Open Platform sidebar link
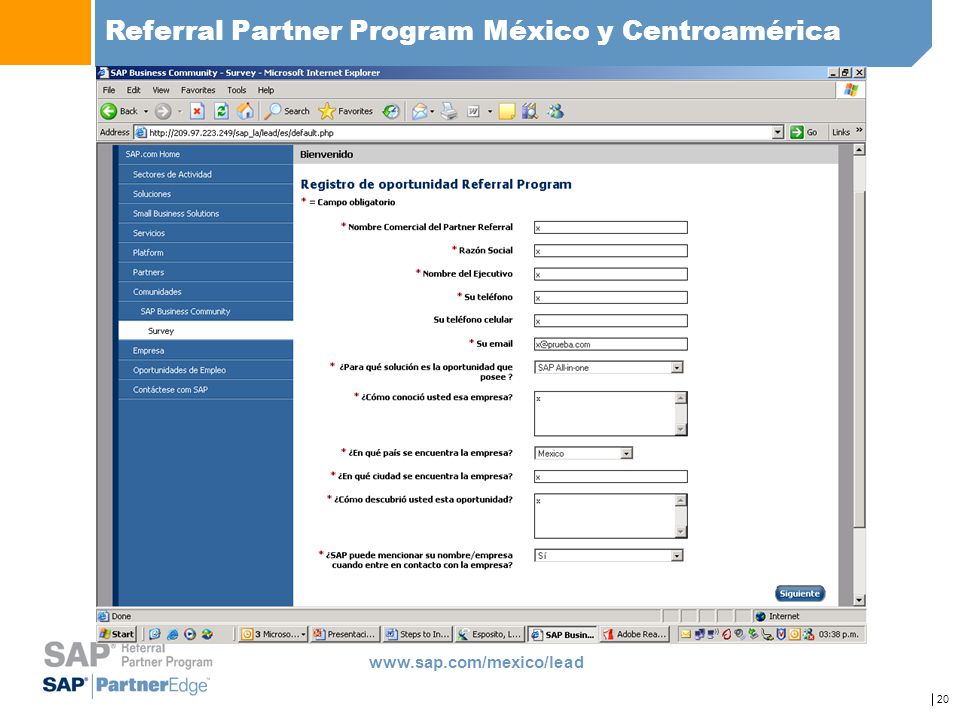The image size is (960, 720). tap(148, 253)
